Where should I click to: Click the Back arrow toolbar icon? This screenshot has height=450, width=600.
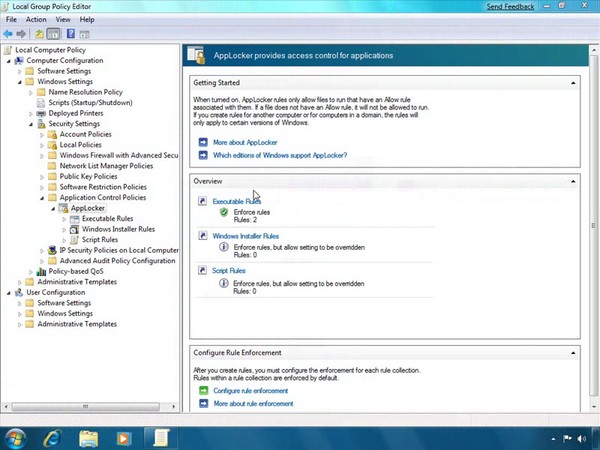click(8, 34)
